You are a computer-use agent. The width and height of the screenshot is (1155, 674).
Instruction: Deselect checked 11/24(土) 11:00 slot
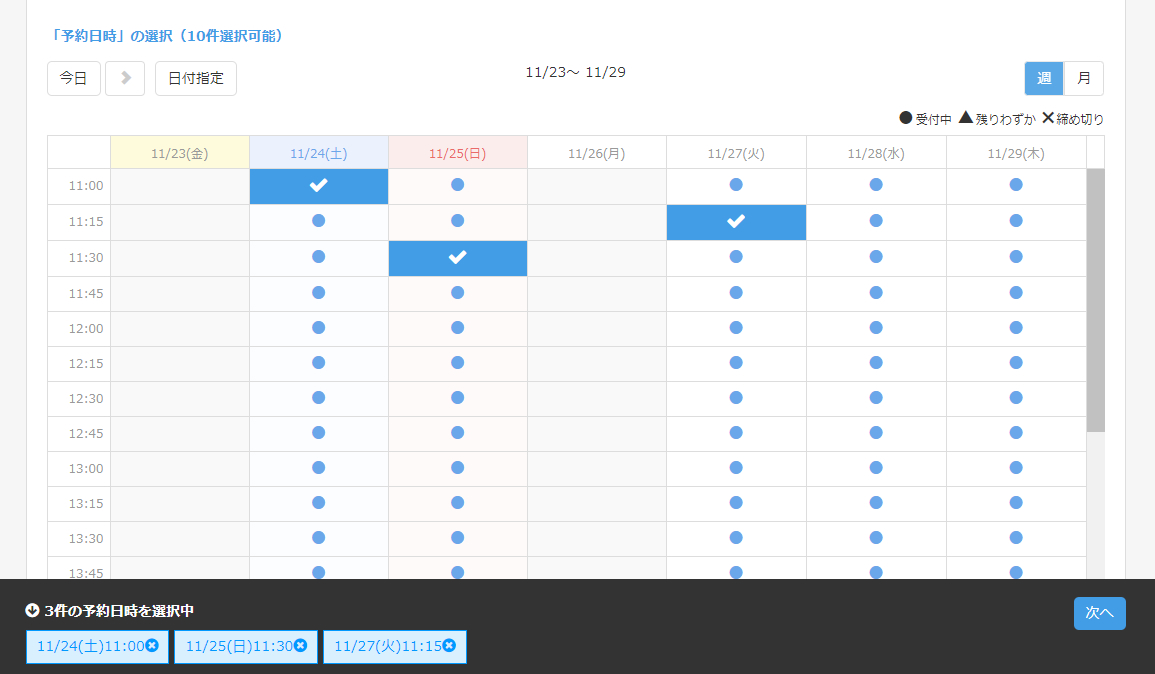(319, 186)
